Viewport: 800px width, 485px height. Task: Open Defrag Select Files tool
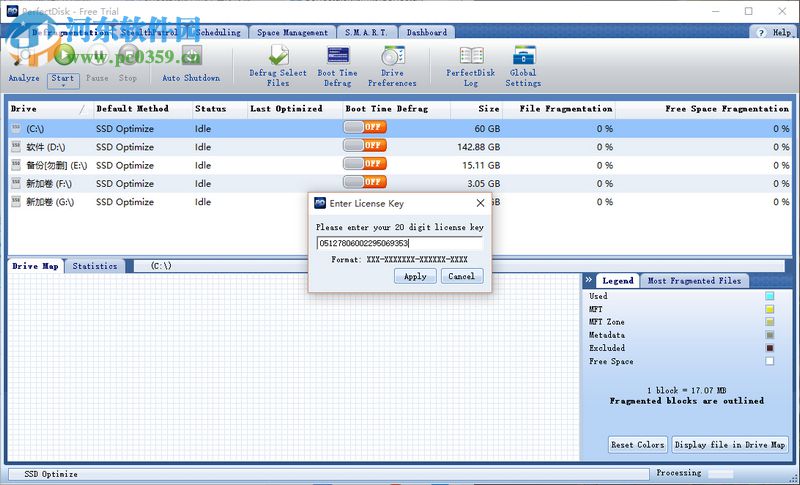278,60
